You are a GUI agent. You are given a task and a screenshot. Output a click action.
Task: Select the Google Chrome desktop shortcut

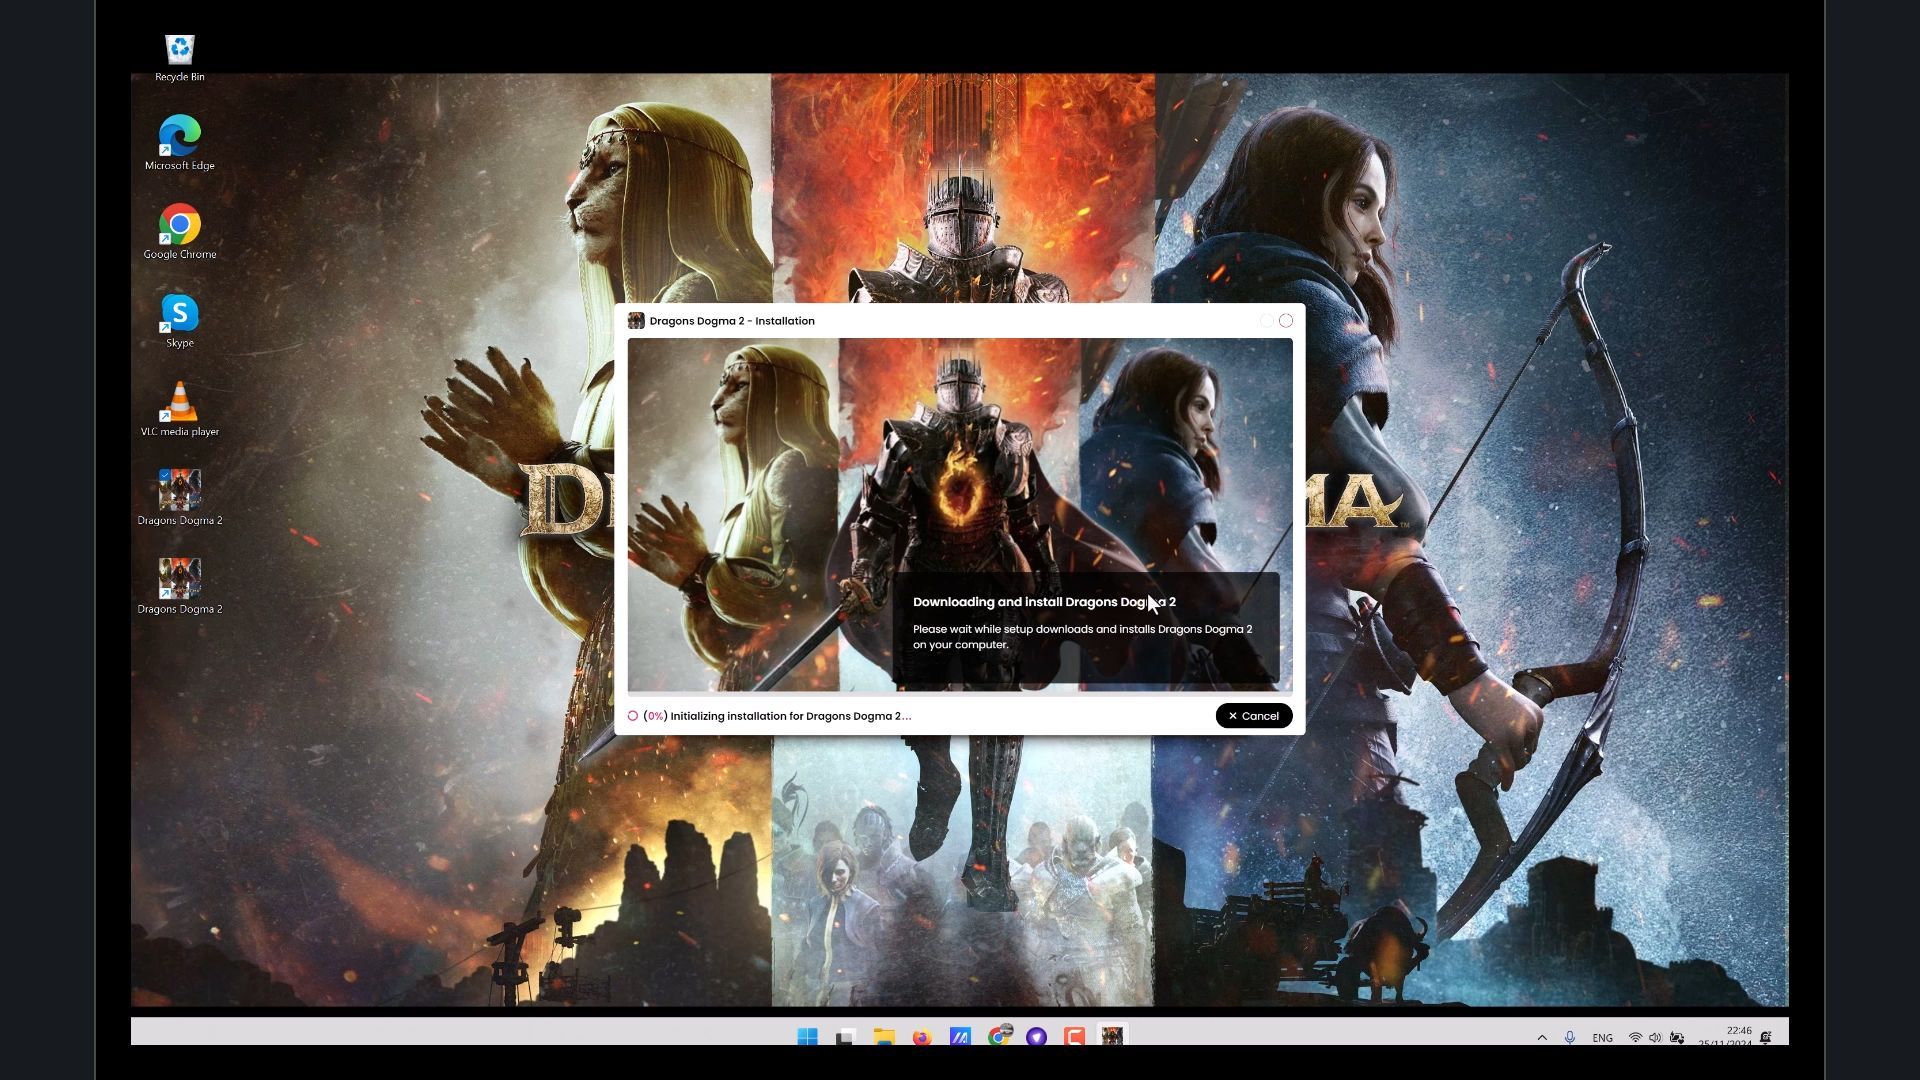pyautogui.click(x=180, y=232)
